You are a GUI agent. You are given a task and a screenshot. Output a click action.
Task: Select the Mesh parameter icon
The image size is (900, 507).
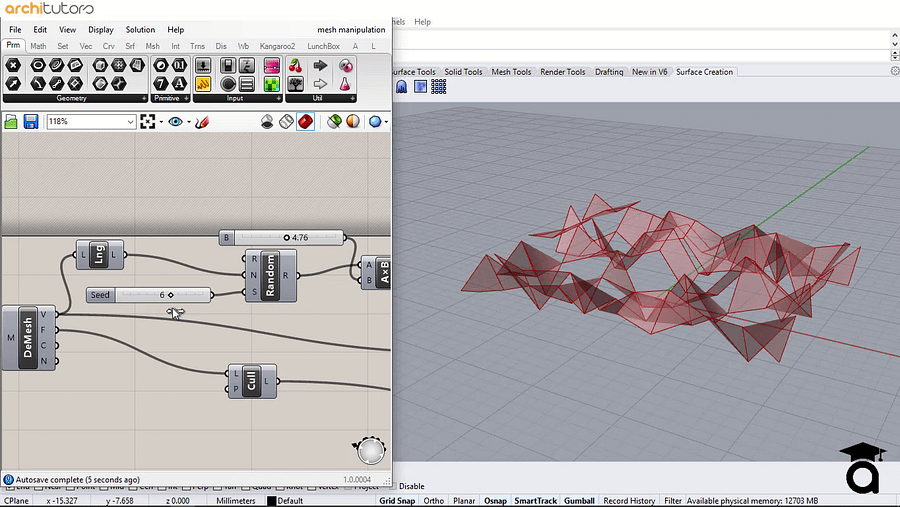(119, 65)
